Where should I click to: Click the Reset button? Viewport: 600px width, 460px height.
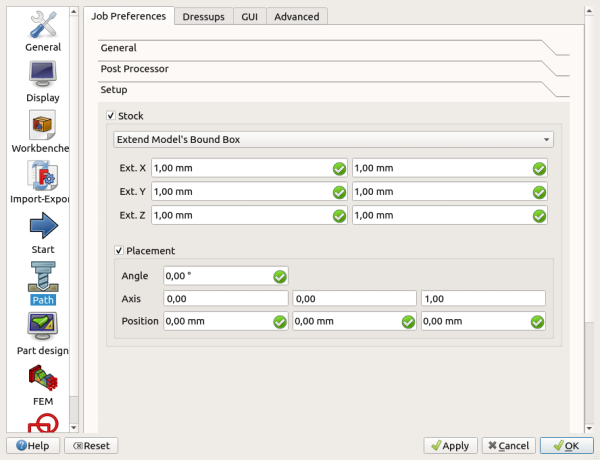coord(91,445)
